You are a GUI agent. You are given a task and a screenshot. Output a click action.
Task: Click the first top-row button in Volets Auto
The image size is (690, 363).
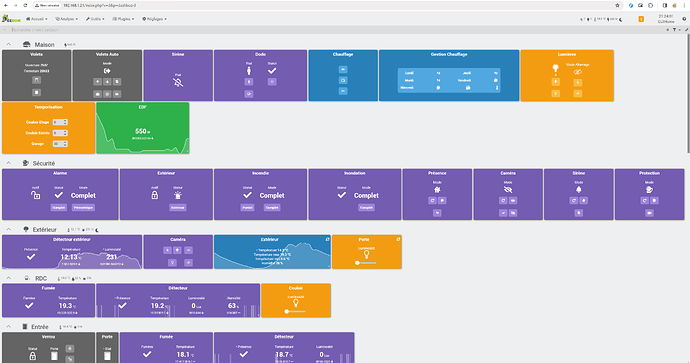97,82
